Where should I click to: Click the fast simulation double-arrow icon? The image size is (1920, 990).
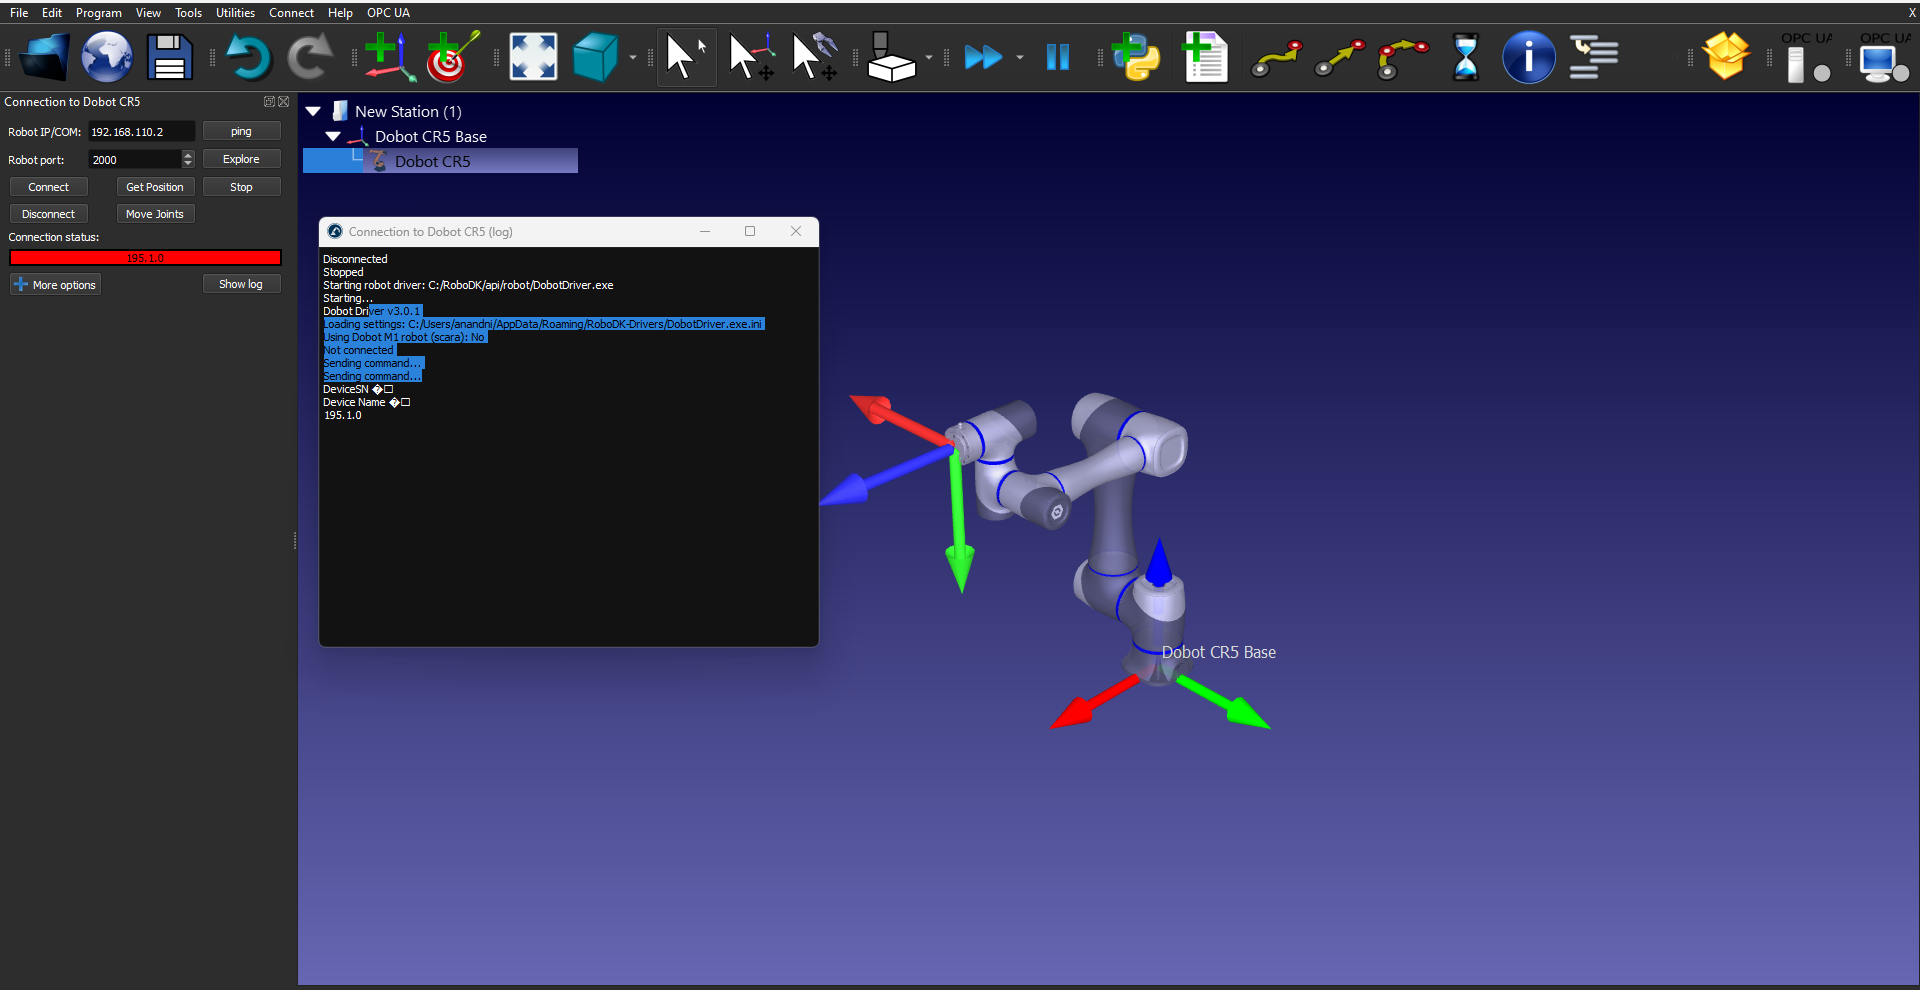point(983,57)
